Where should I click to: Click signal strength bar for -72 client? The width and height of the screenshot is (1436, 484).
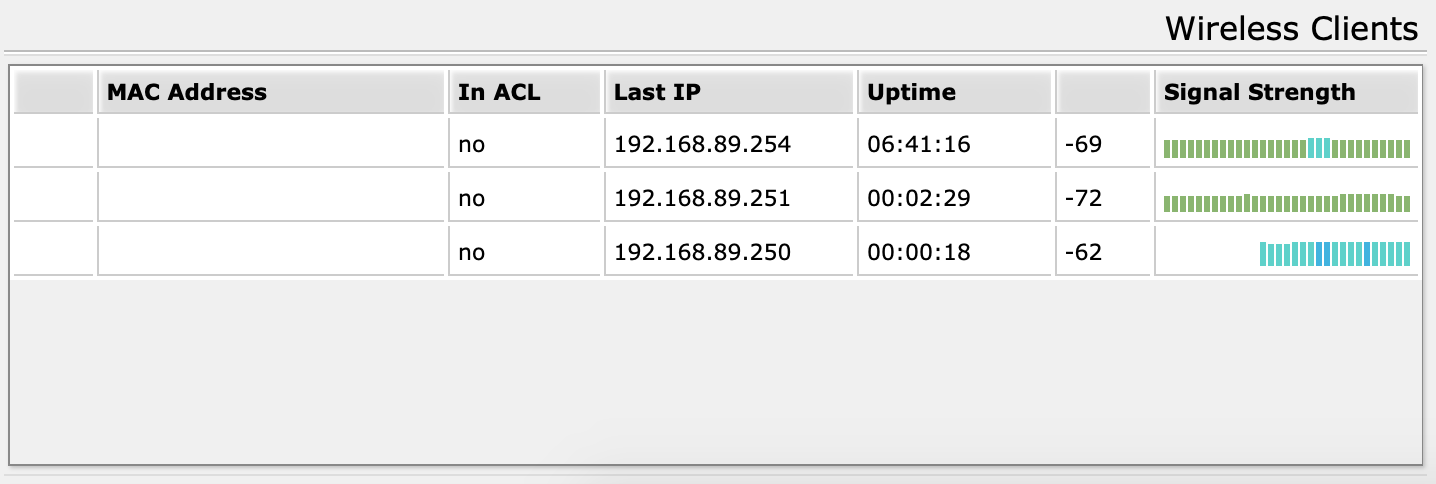point(1287,203)
